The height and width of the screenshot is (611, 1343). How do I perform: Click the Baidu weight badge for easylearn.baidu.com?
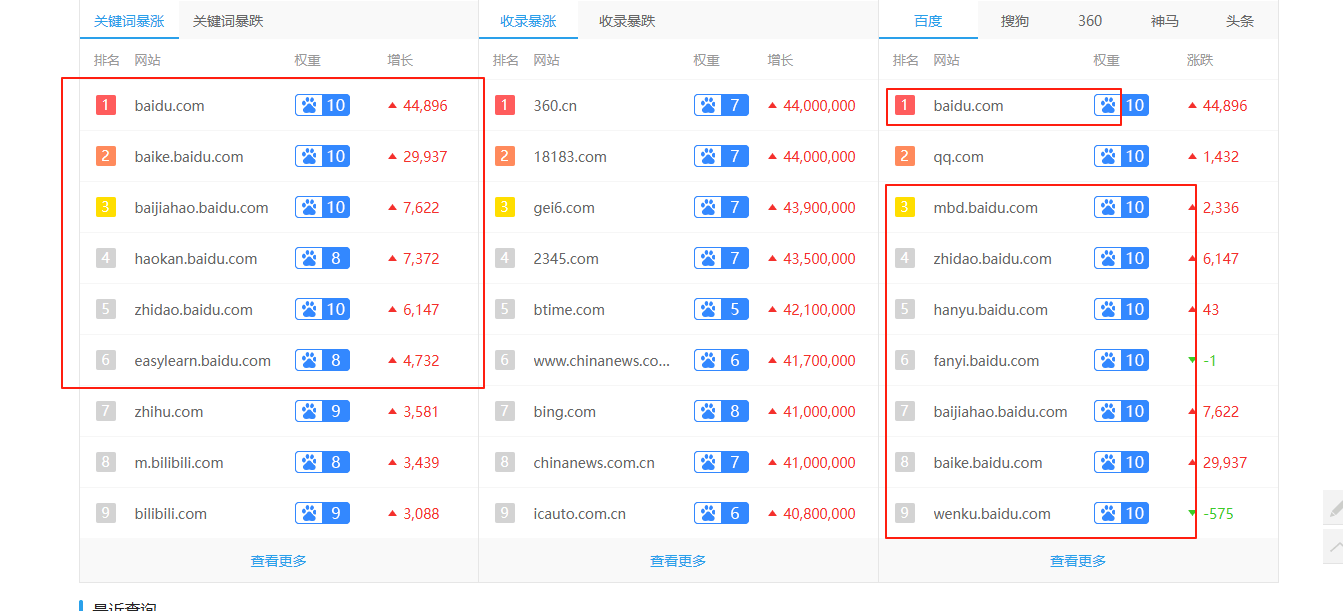(x=322, y=360)
